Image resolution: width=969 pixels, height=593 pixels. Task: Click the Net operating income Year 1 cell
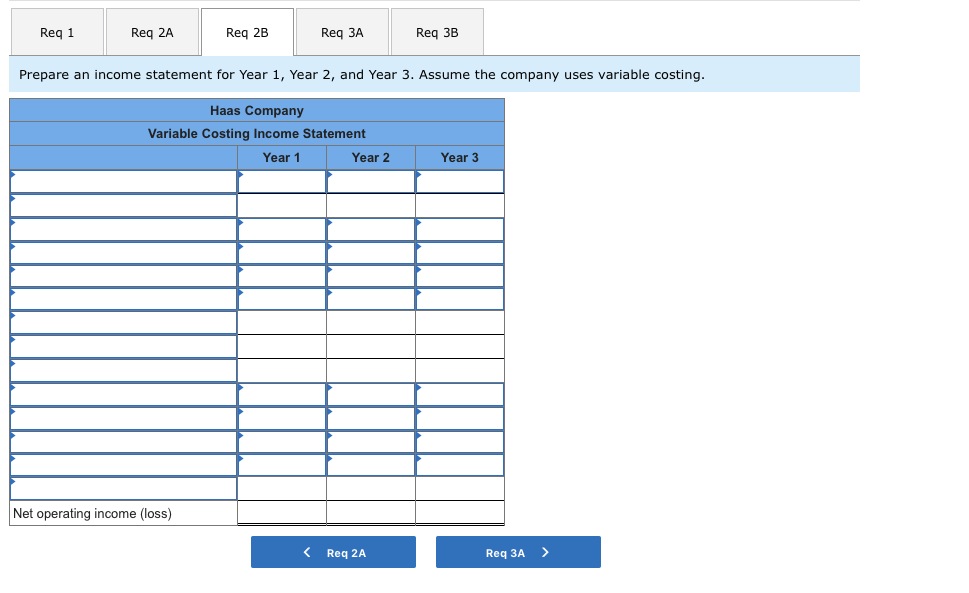[282, 513]
